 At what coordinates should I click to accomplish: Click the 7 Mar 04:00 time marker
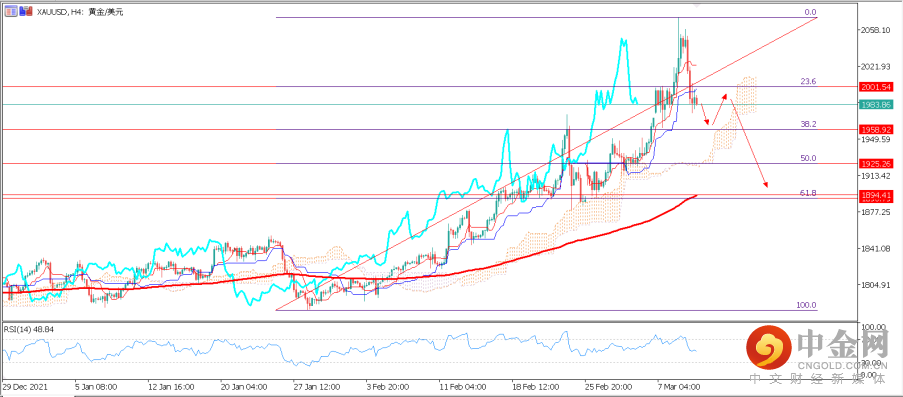[x=680, y=387]
